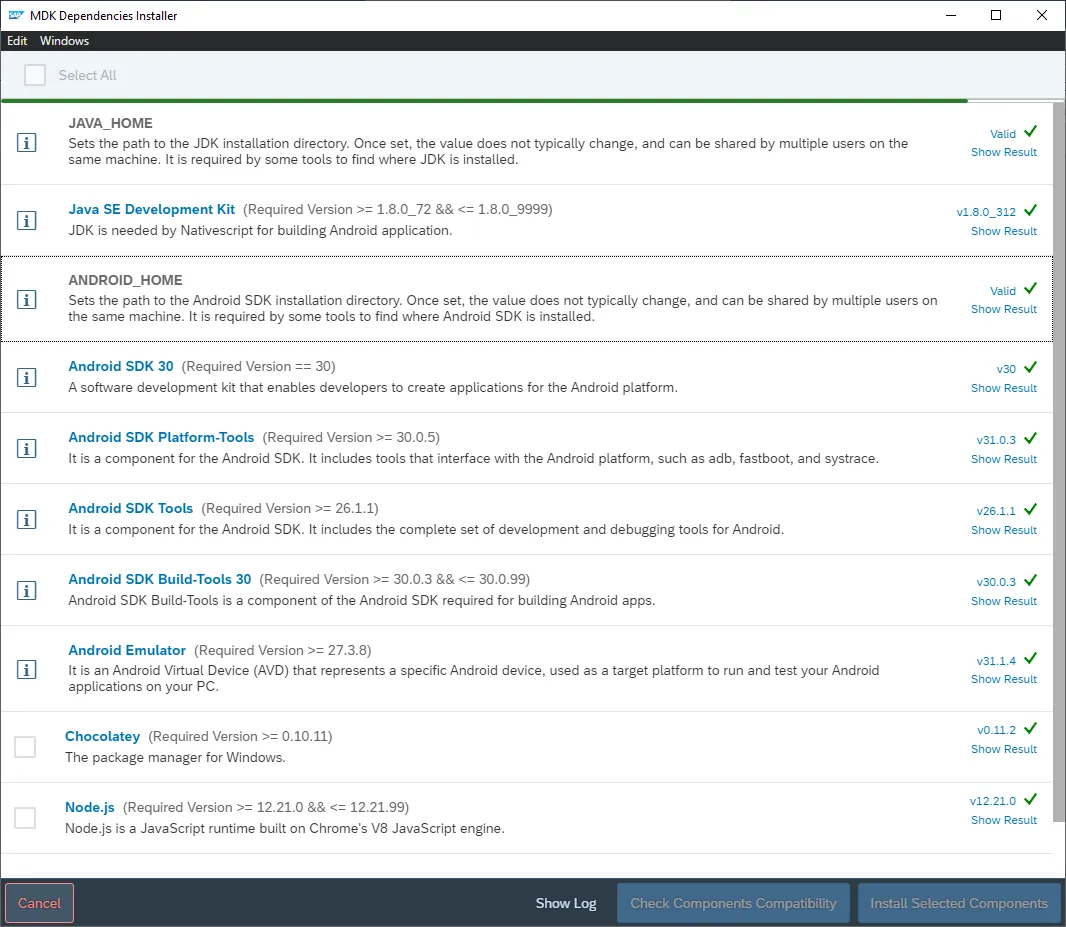Click the ANDROID_HOME info icon

[x=27, y=299]
